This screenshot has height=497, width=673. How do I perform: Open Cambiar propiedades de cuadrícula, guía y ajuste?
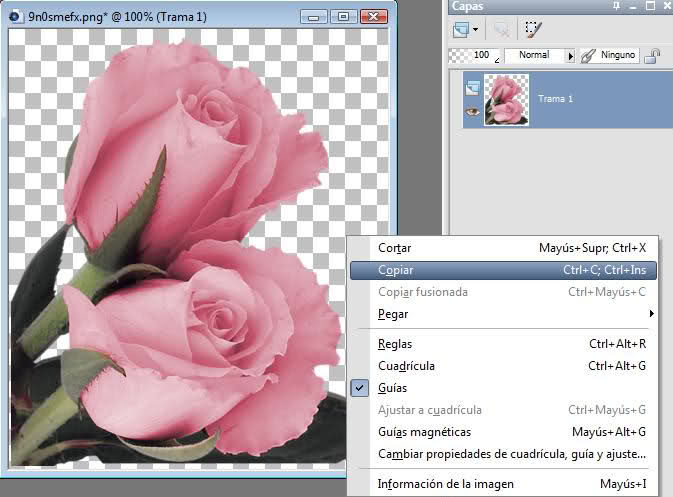pyautogui.click(x=503, y=454)
